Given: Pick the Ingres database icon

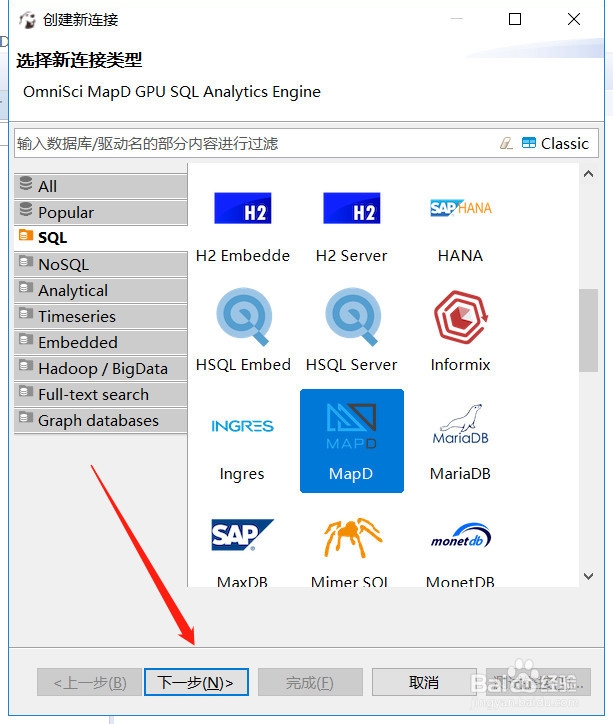Looking at the screenshot, I should [242, 426].
